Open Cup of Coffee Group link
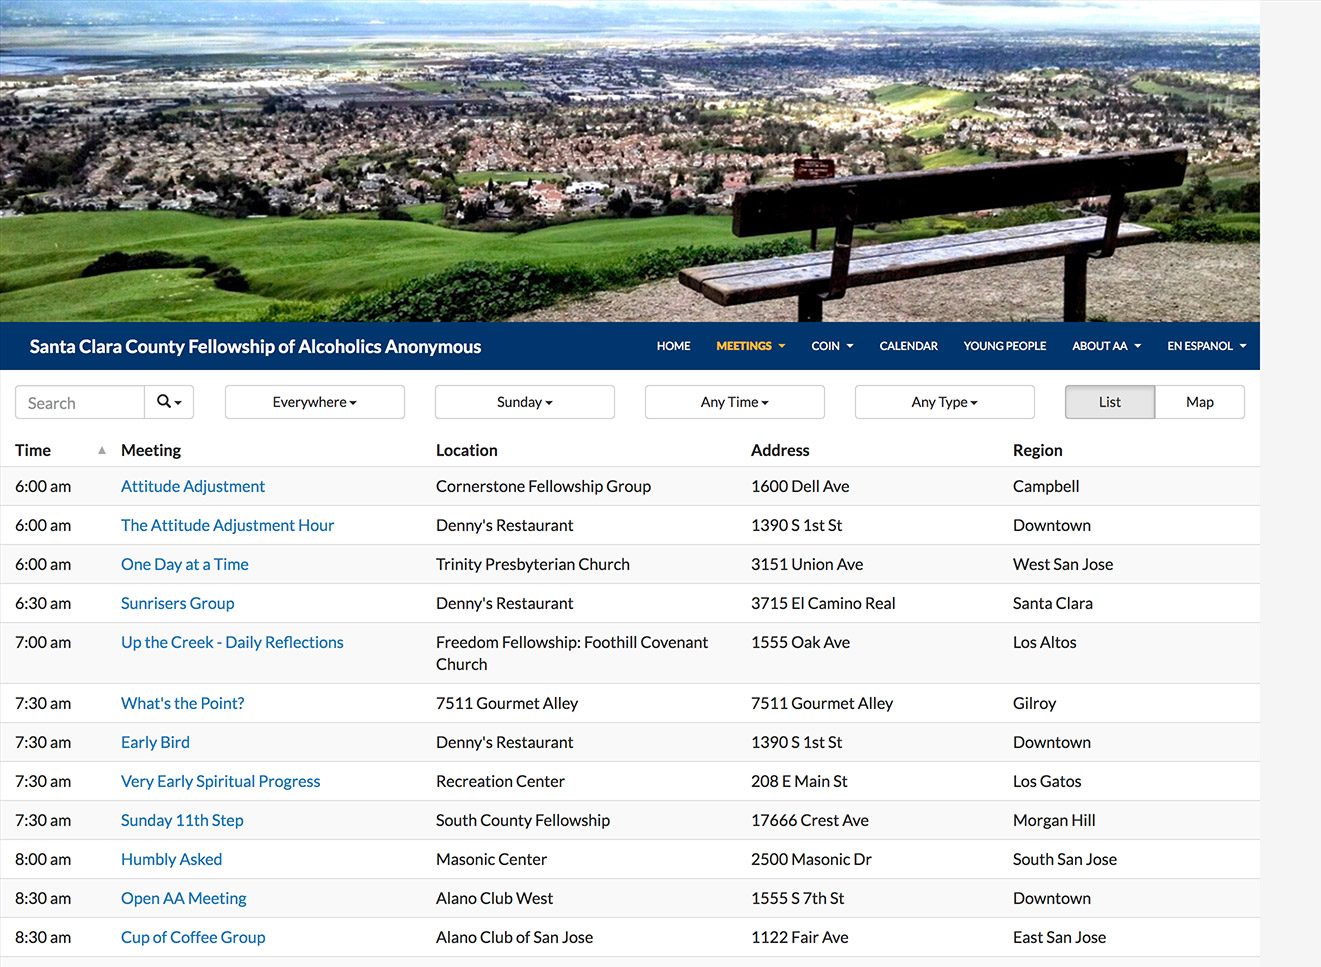Image resolution: width=1321 pixels, height=967 pixels. pos(193,937)
